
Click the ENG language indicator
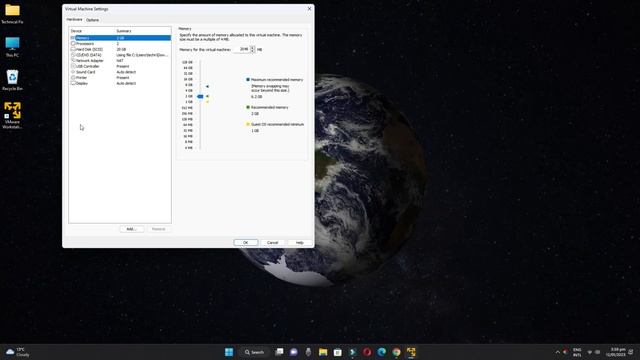pyautogui.click(x=577, y=352)
